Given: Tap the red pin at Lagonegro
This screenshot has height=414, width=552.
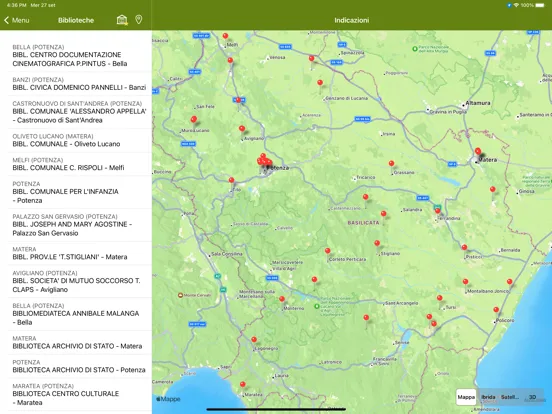Looking at the screenshot, I should [x=254, y=340].
